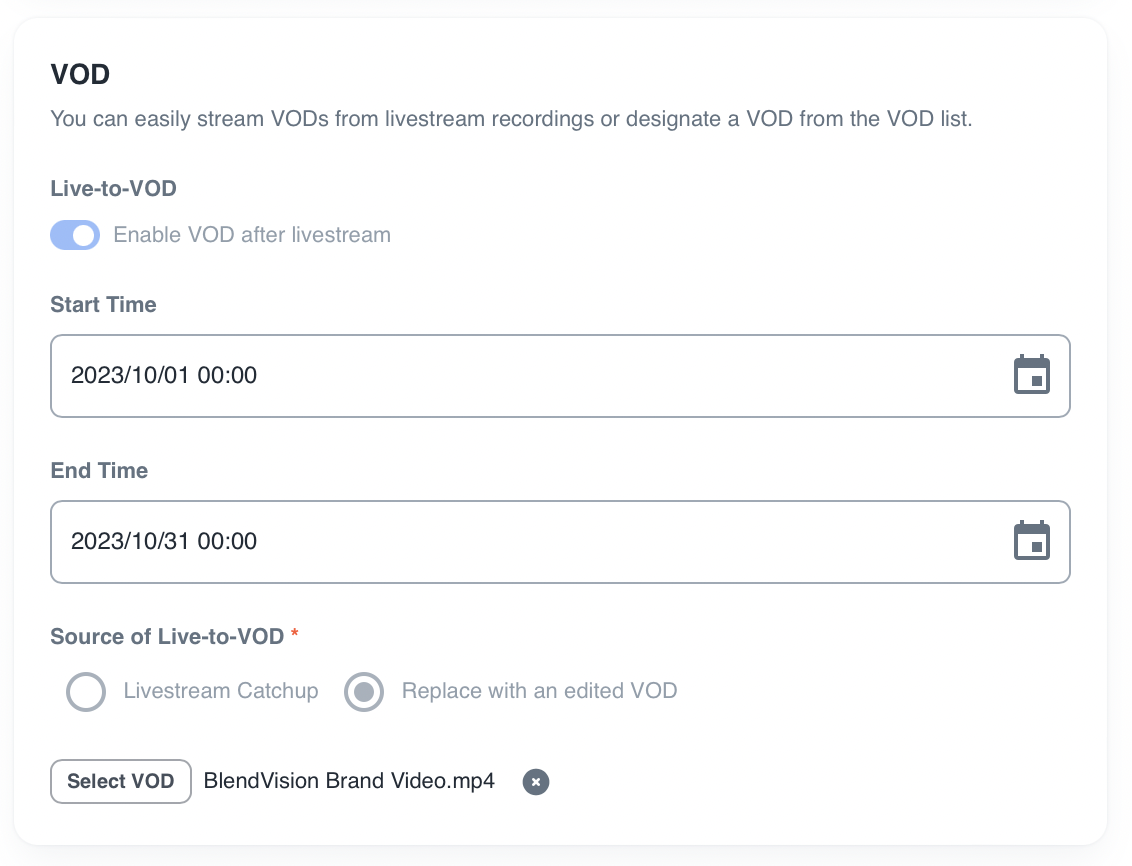Click the 'Source of Live-to-VOD' label
1132x866 pixels.
[167, 636]
